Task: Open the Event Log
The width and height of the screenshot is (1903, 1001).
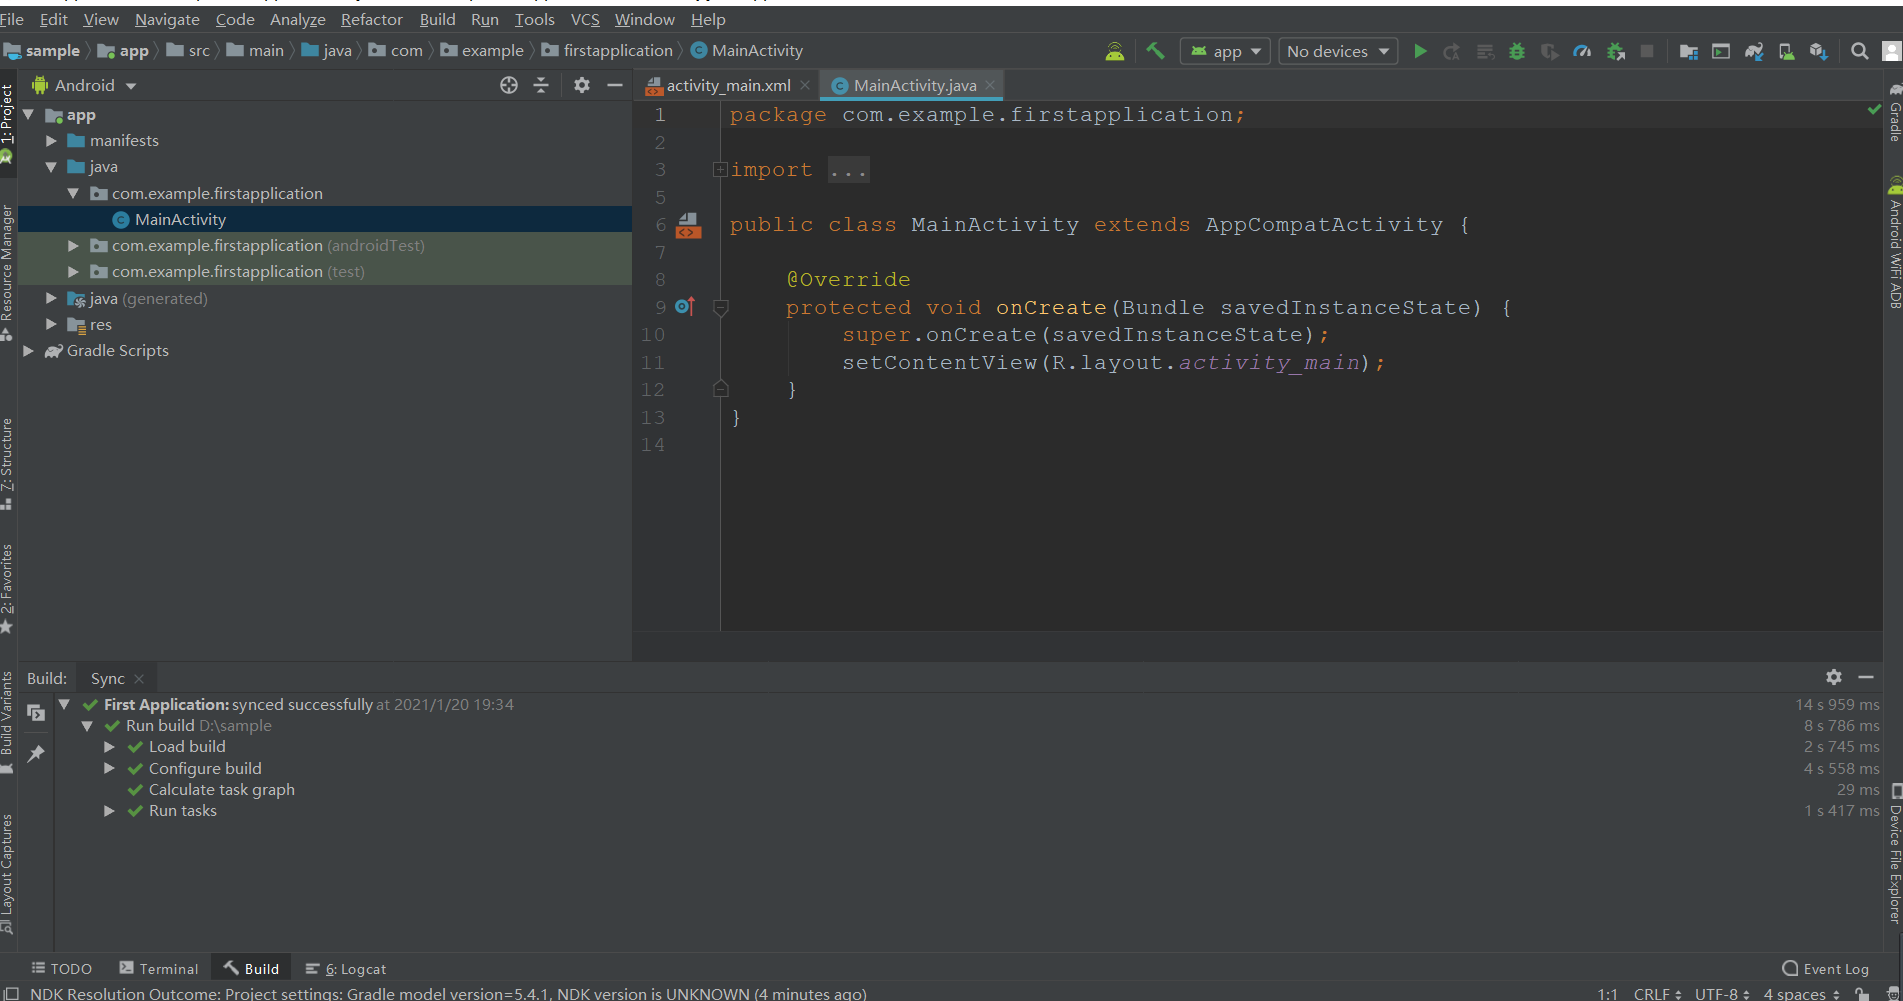Action: [x=1825, y=968]
